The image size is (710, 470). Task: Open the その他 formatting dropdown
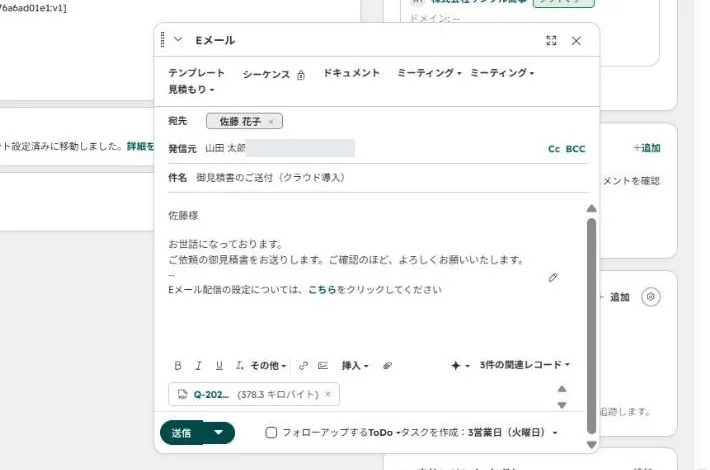[269, 365]
